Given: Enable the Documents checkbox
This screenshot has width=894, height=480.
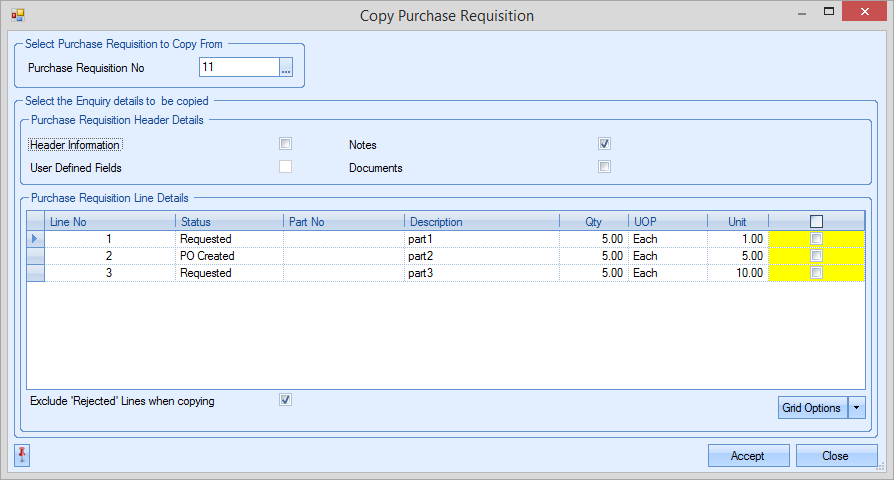Looking at the screenshot, I should (x=604, y=167).
